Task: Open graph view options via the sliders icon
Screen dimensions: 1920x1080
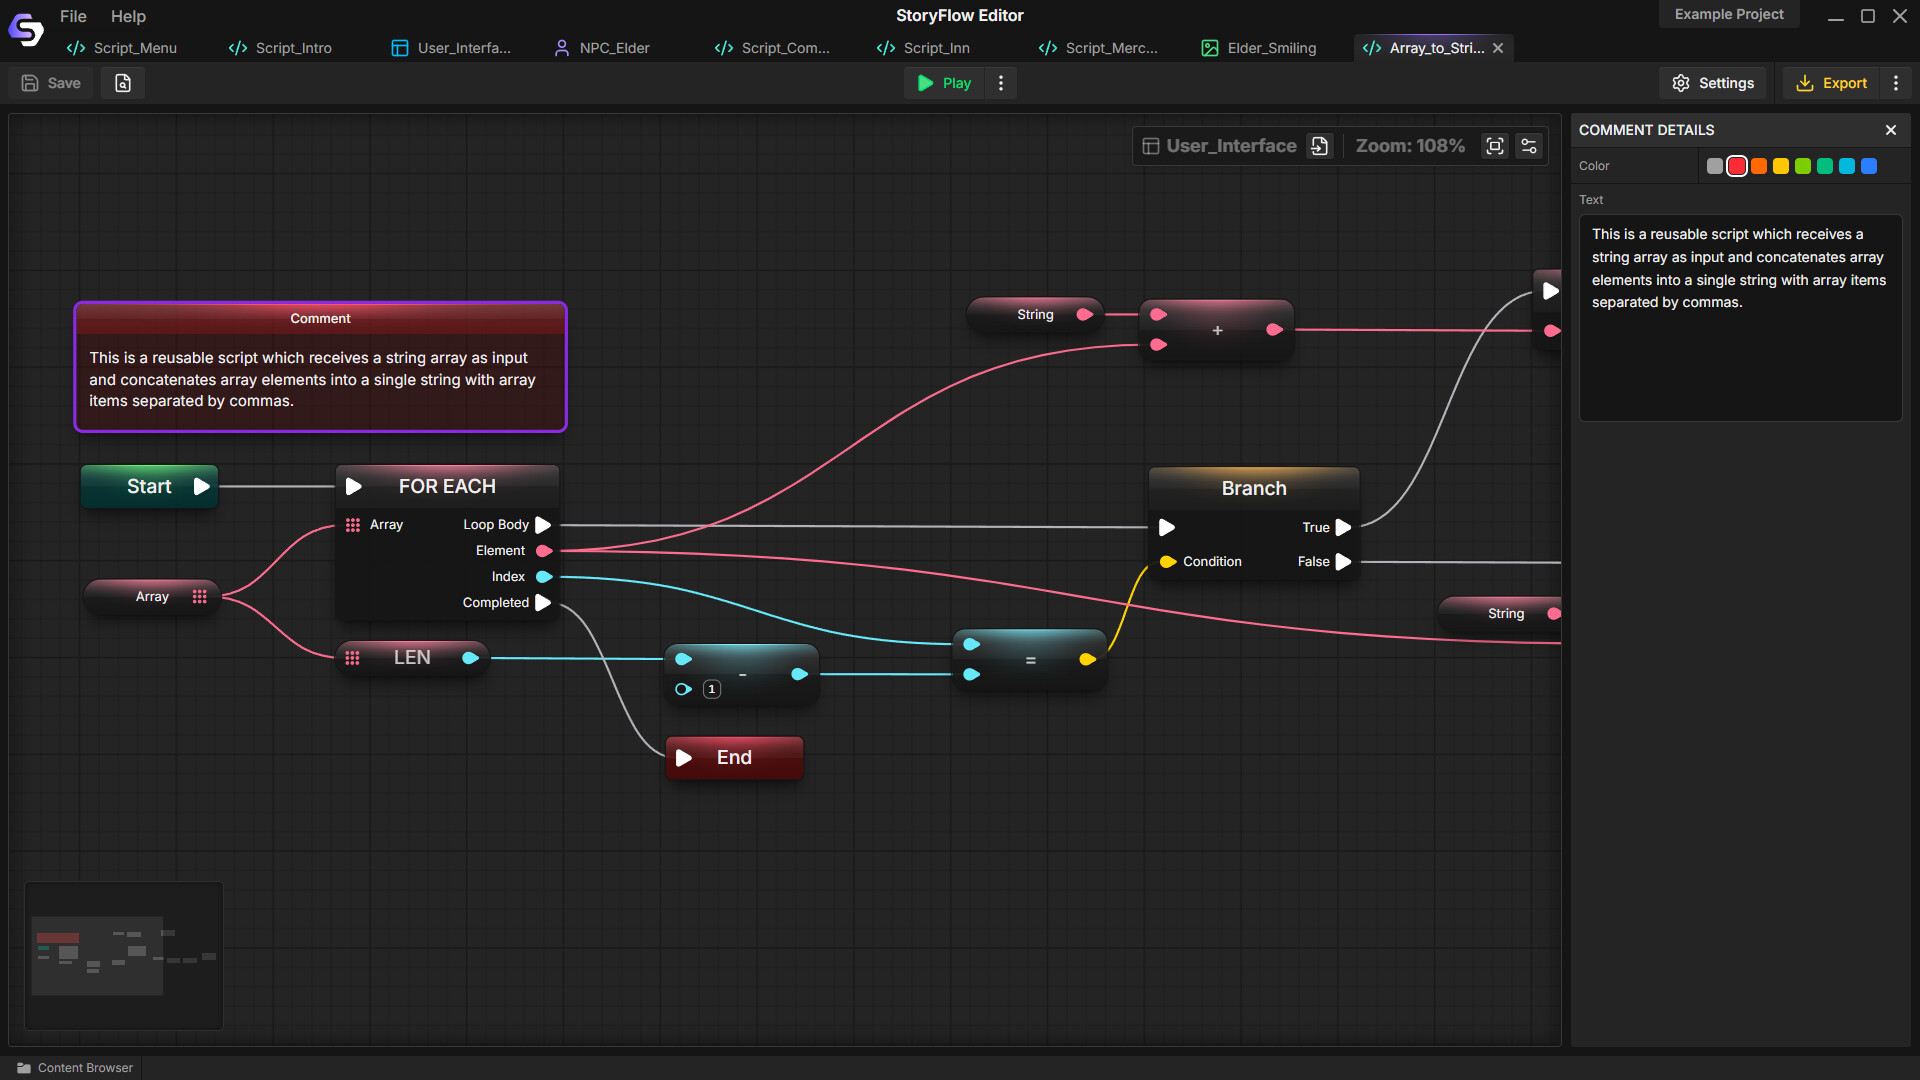Action: click(1528, 145)
